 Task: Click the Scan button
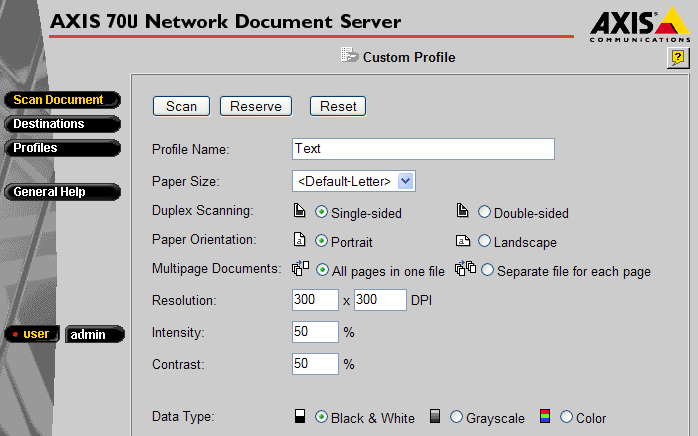pos(181,106)
